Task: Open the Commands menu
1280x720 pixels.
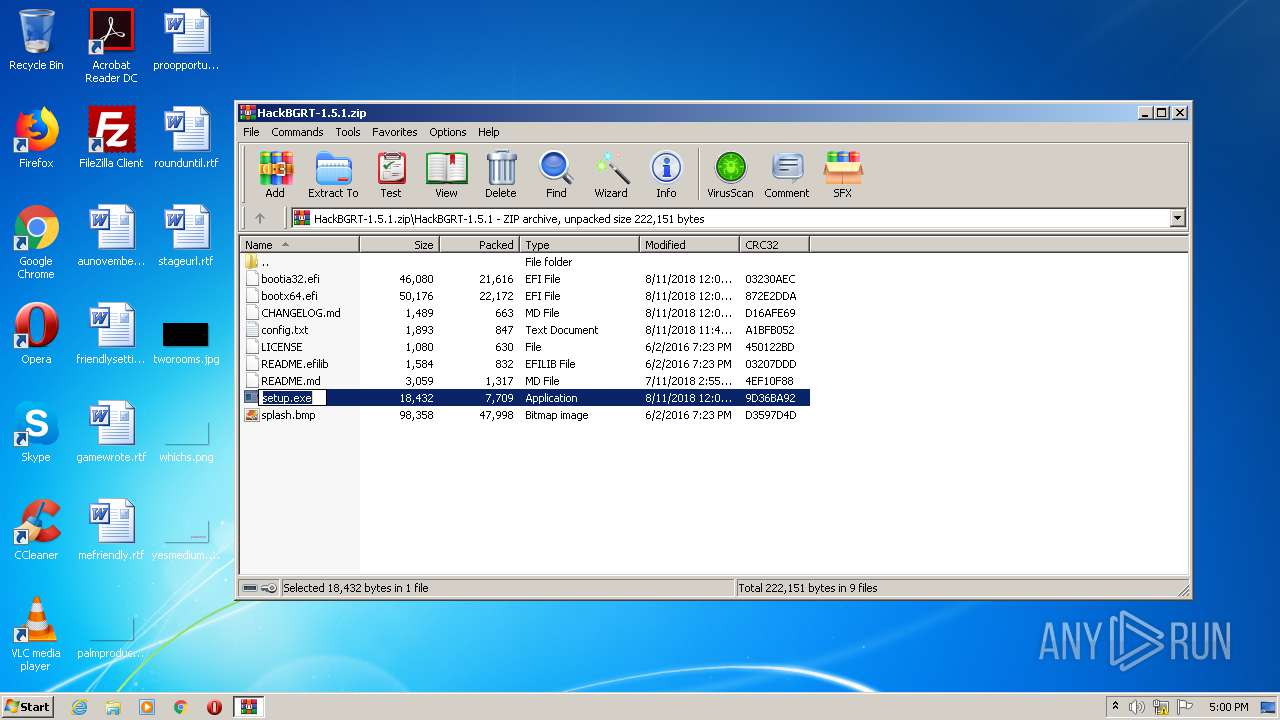Action: [x=297, y=132]
